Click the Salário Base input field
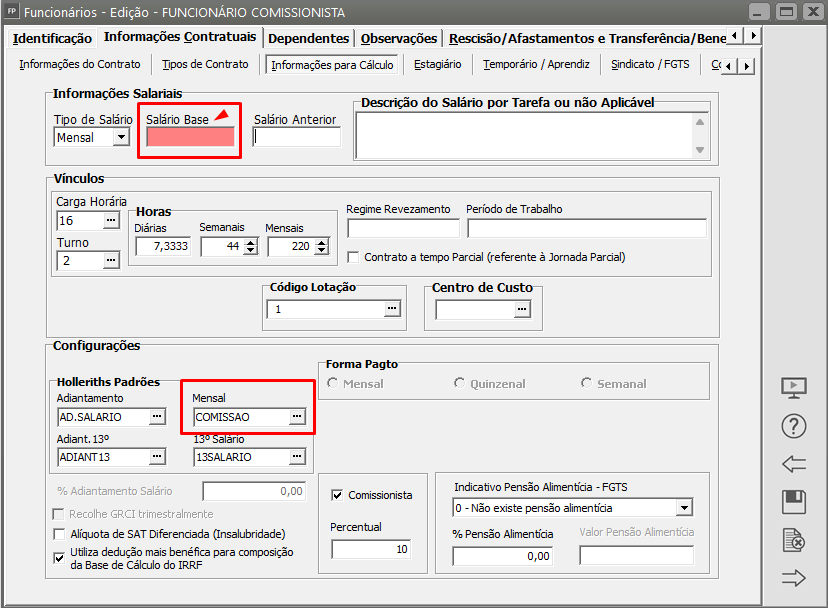The image size is (828, 608). pyautogui.click(x=190, y=138)
